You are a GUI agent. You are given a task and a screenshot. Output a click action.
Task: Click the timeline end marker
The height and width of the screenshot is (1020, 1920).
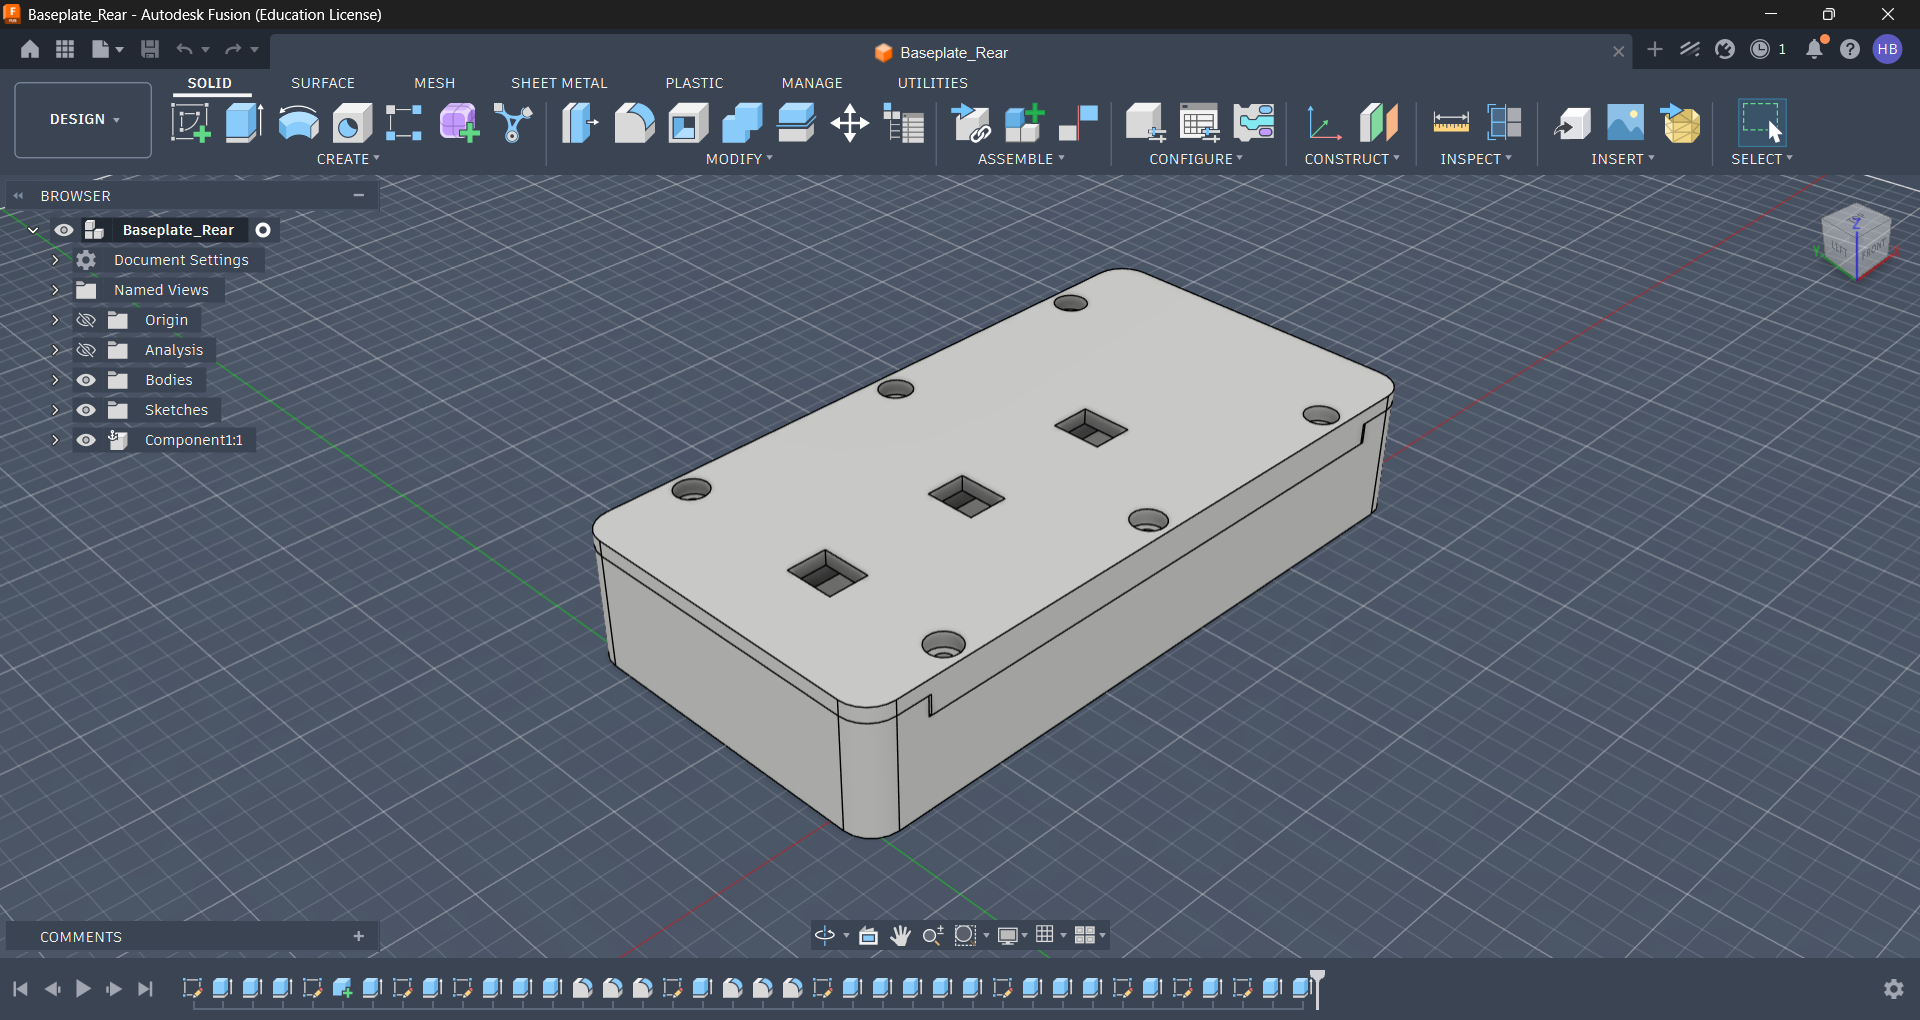tap(1318, 988)
